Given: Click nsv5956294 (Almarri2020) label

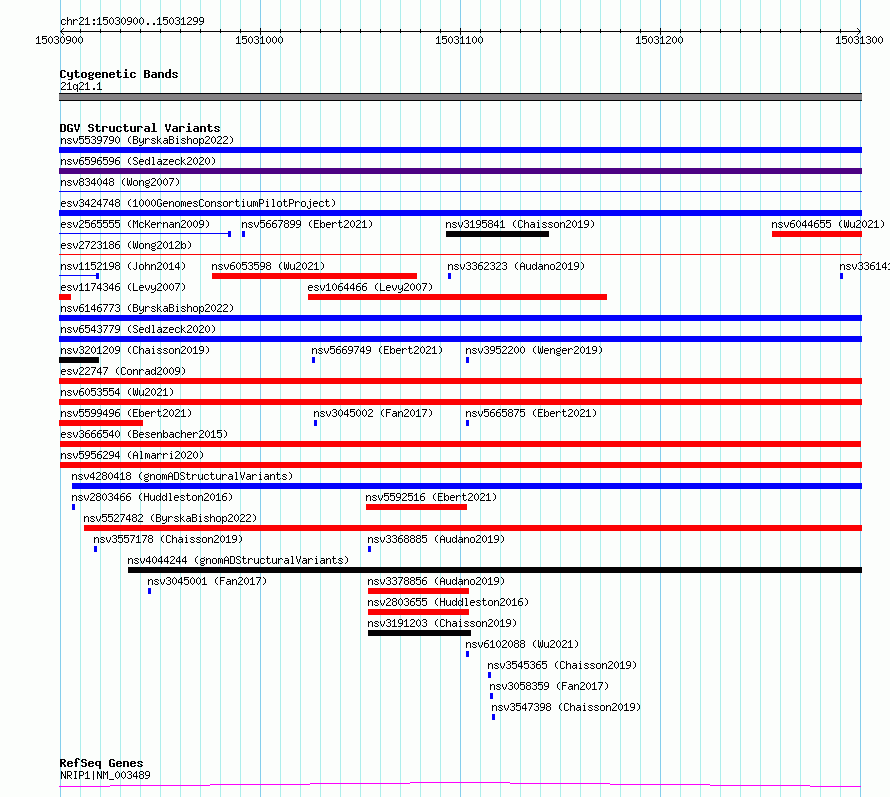Looking at the screenshot, I should [132, 455].
